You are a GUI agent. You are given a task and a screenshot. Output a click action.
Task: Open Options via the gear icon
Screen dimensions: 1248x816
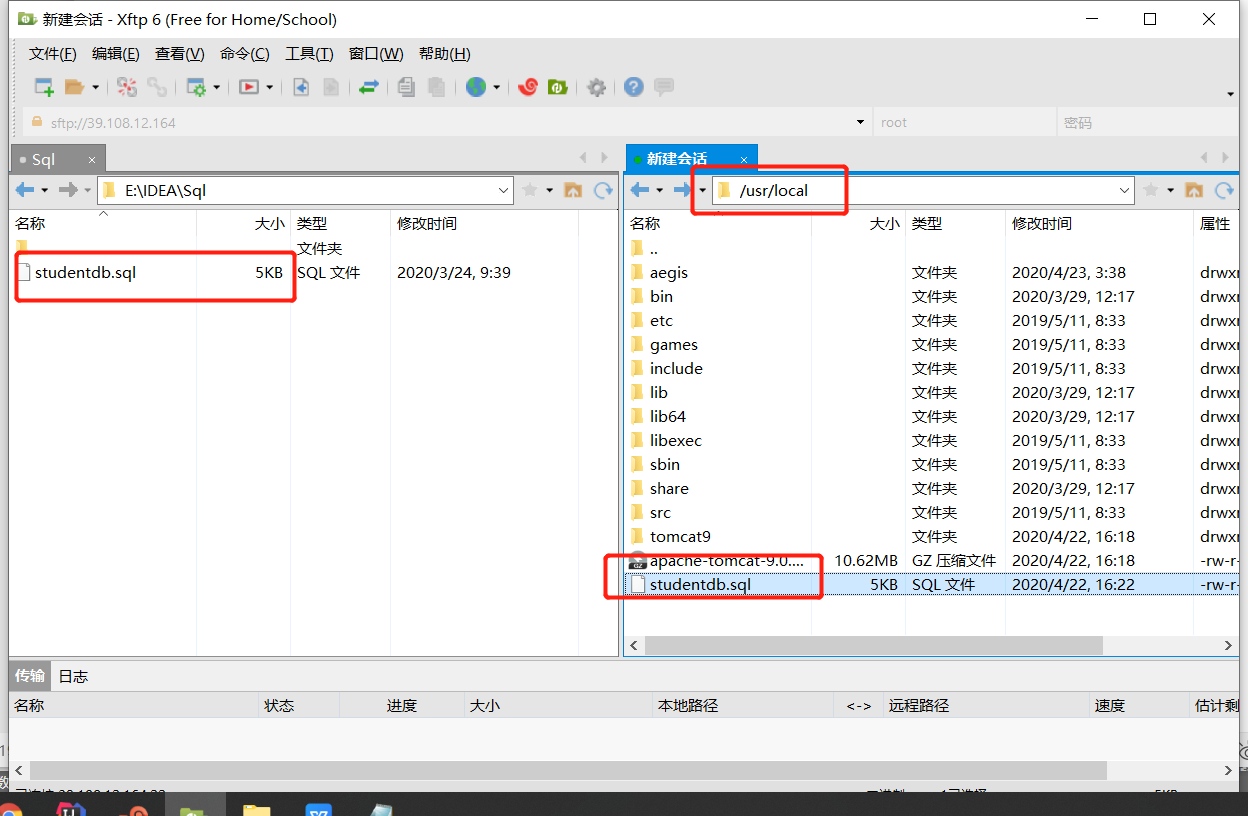coord(596,87)
